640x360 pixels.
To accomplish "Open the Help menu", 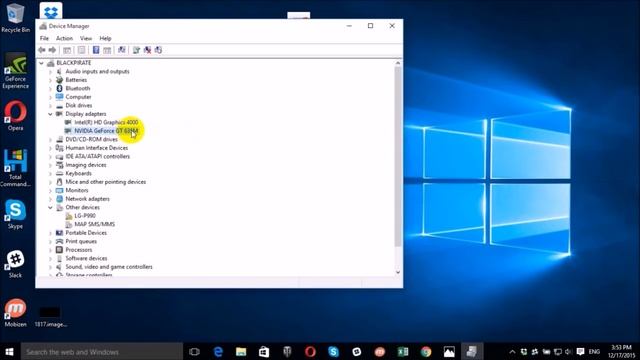I will pos(105,38).
